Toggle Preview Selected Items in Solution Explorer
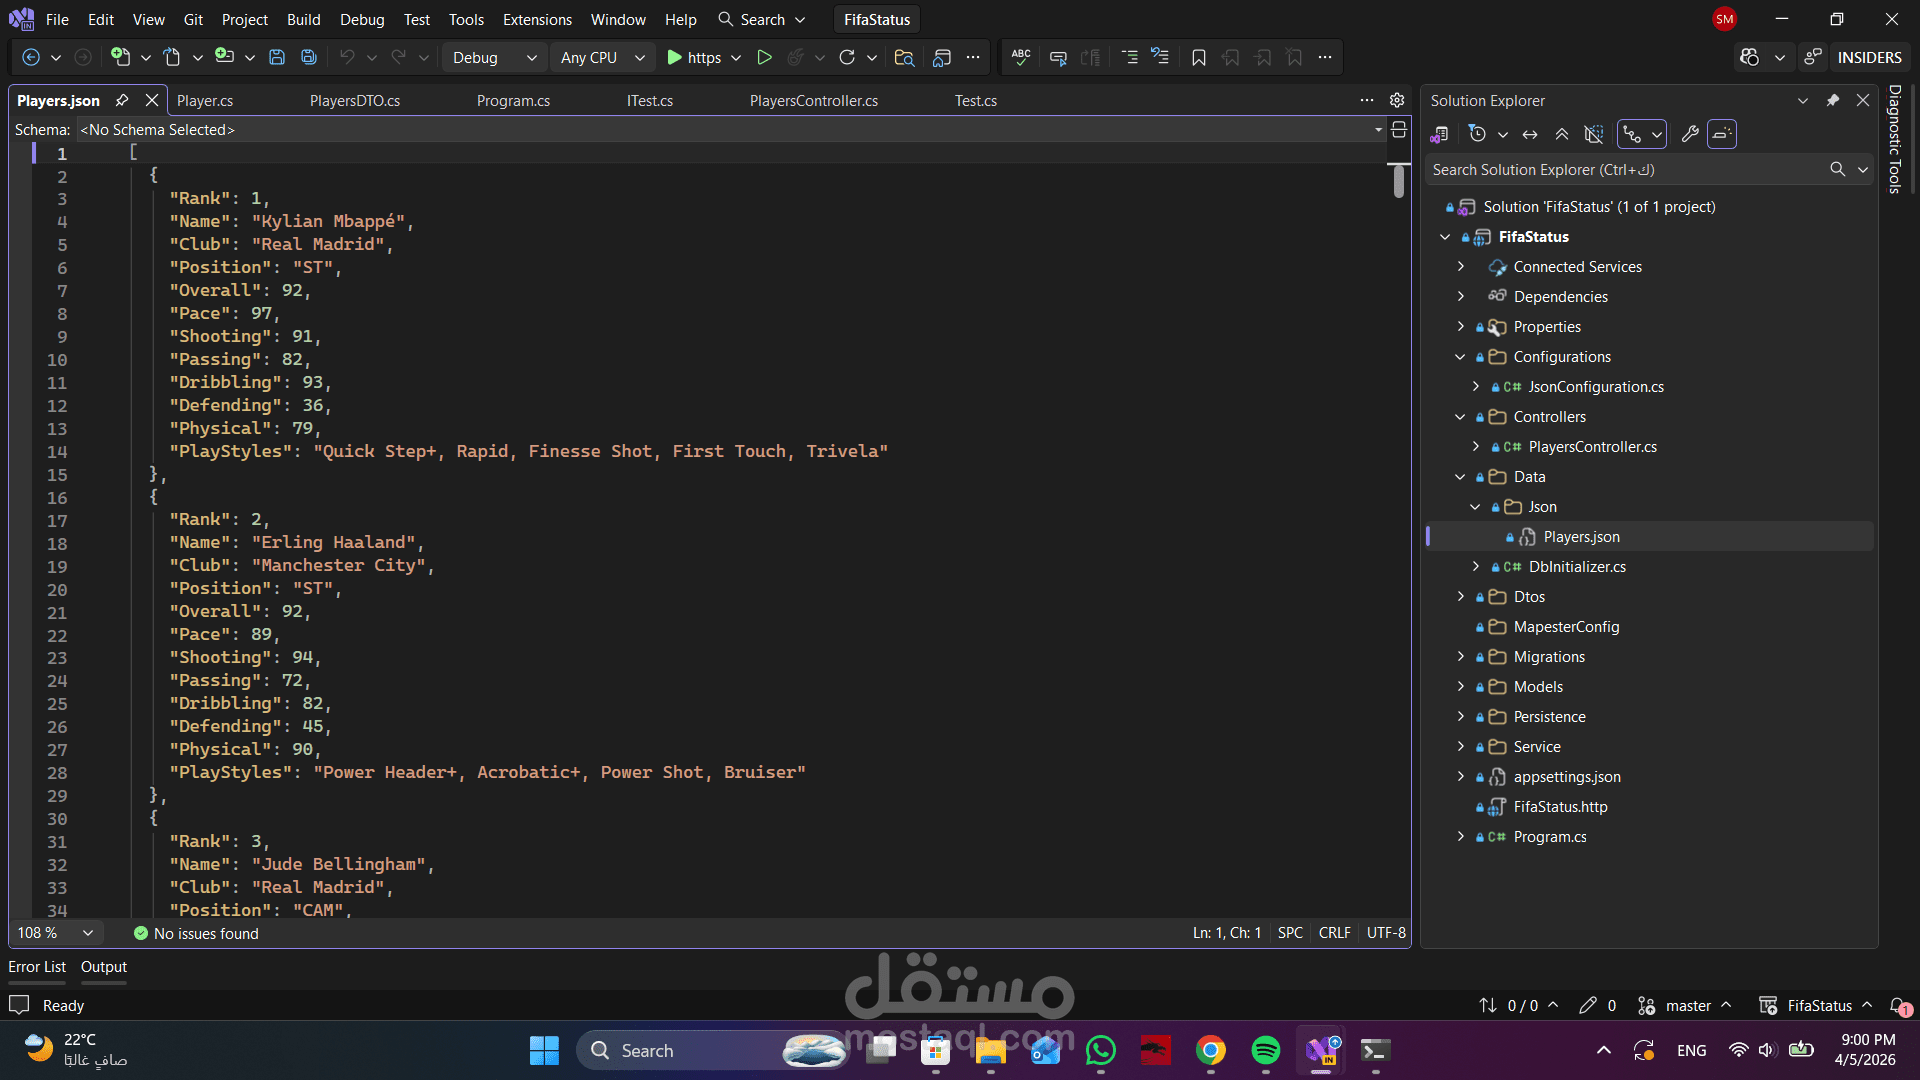This screenshot has width=1920, height=1080. click(1721, 134)
